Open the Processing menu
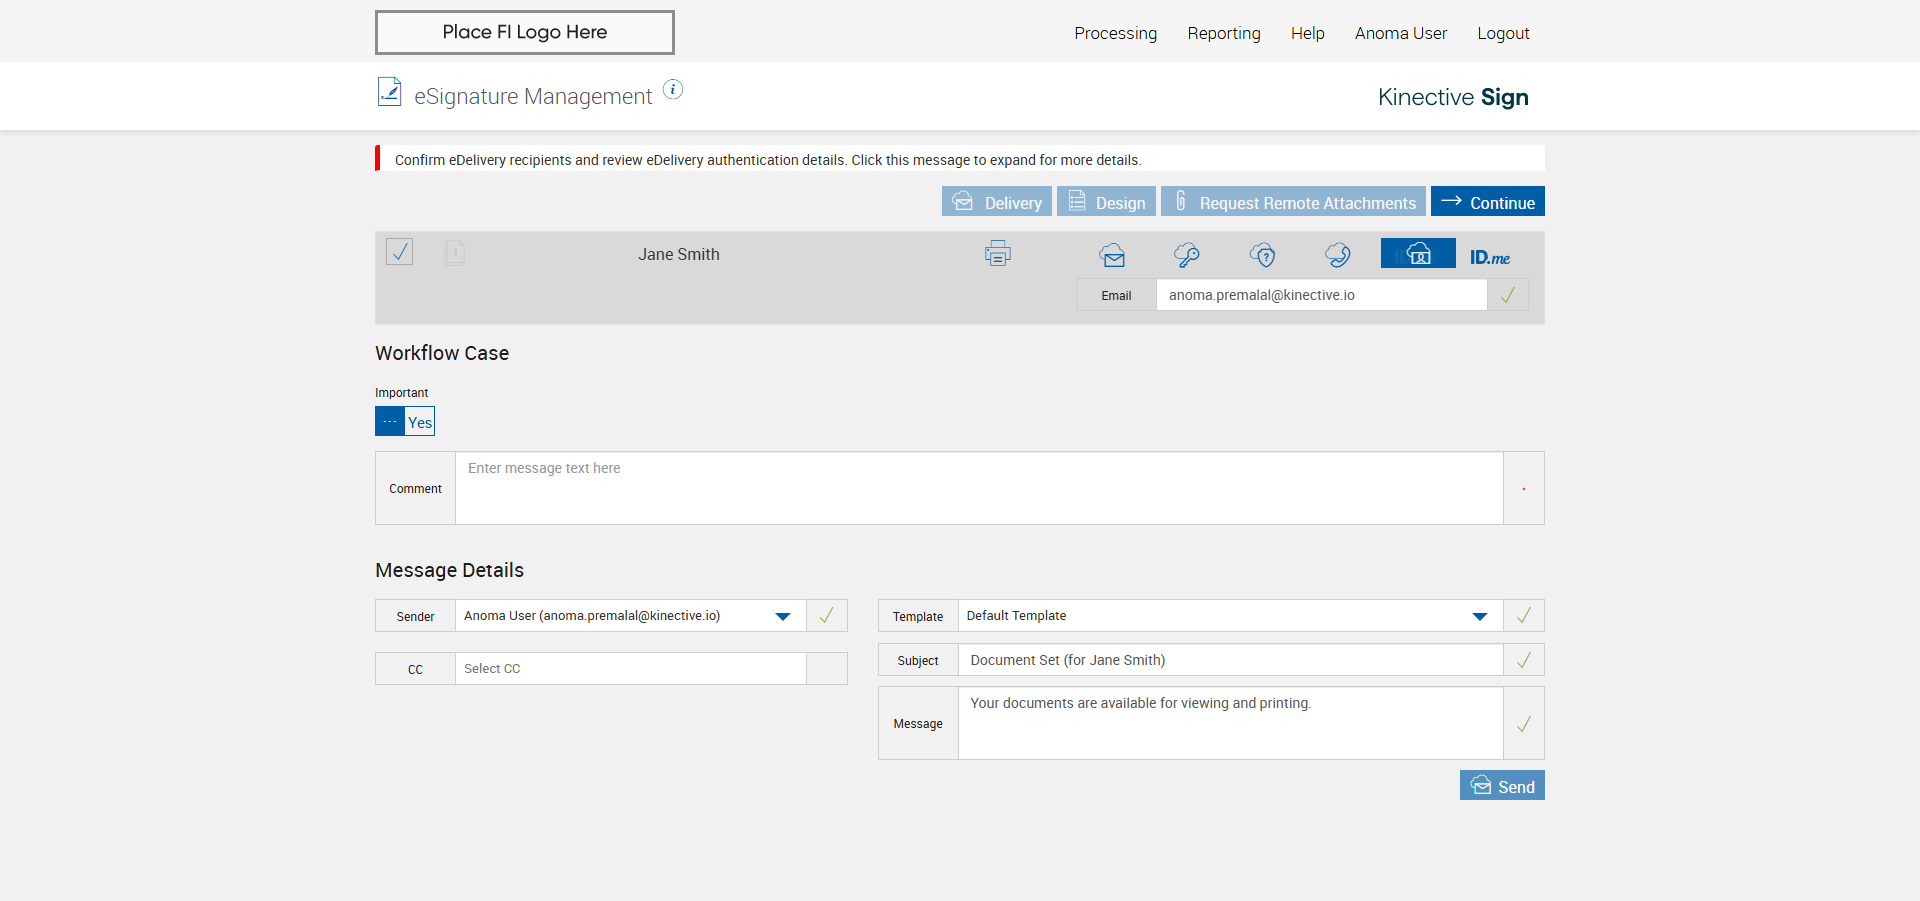This screenshot has width=1920, height=901. pos(1115,33)
